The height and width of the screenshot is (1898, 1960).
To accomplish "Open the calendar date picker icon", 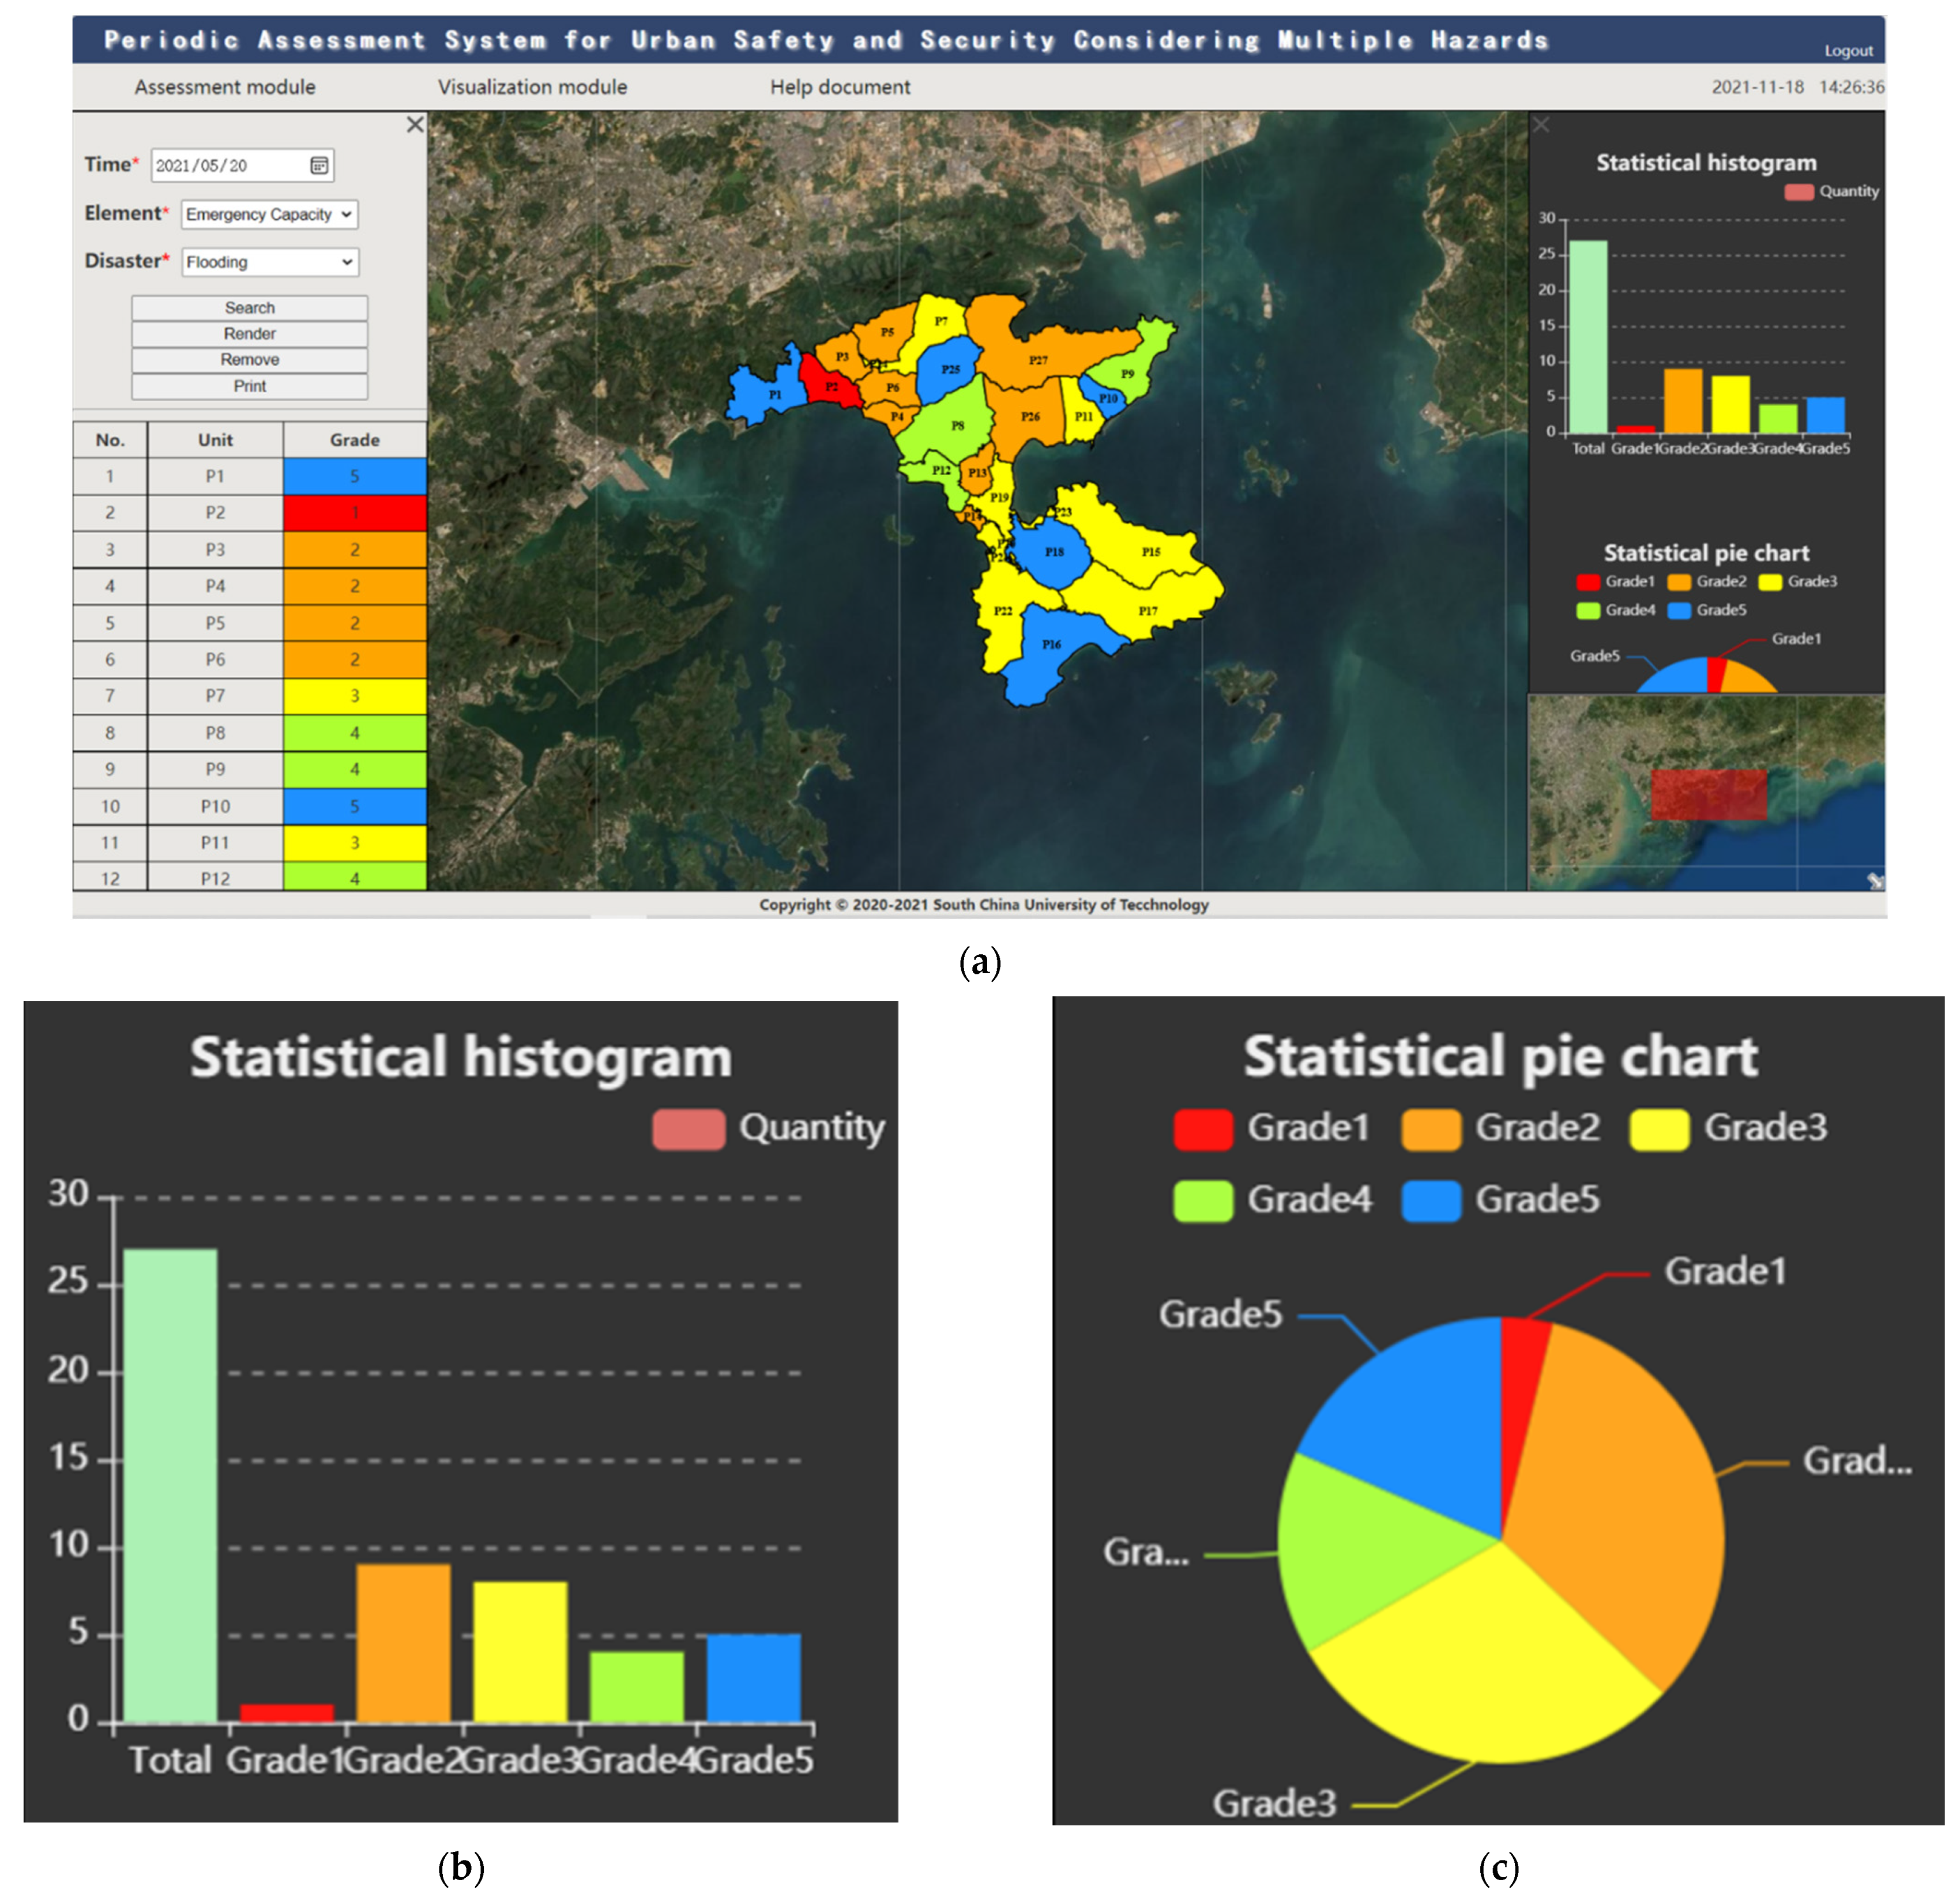I will pos(319,165).
